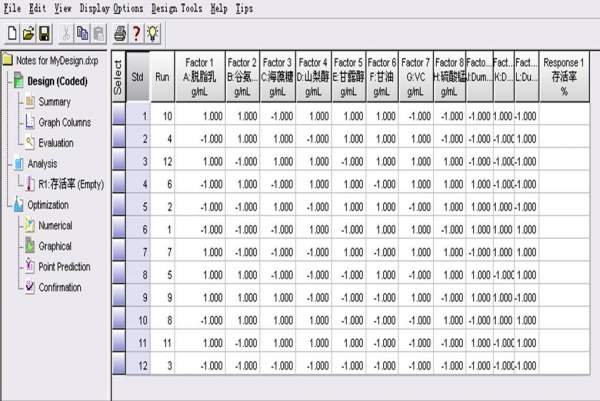Click the Graph Columns node icon
The width and height of the screenshot is (600, 401).
tap(30, 122)
